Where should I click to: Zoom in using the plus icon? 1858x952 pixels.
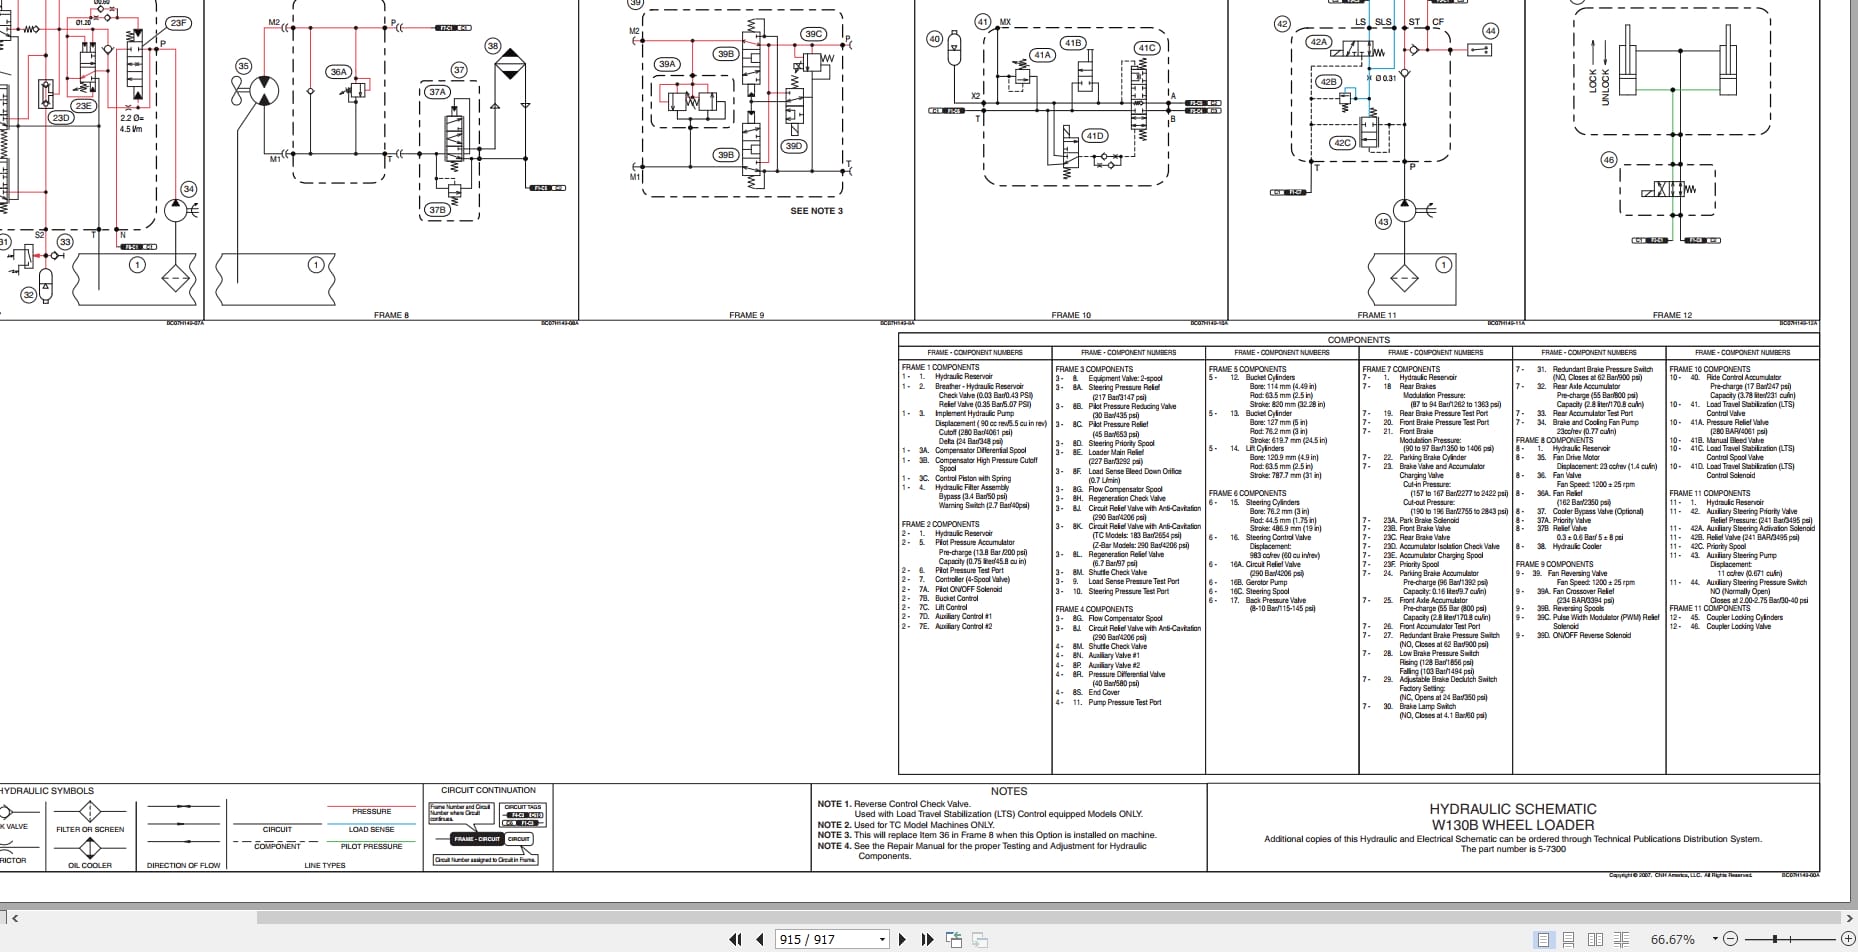[1848, 940]
